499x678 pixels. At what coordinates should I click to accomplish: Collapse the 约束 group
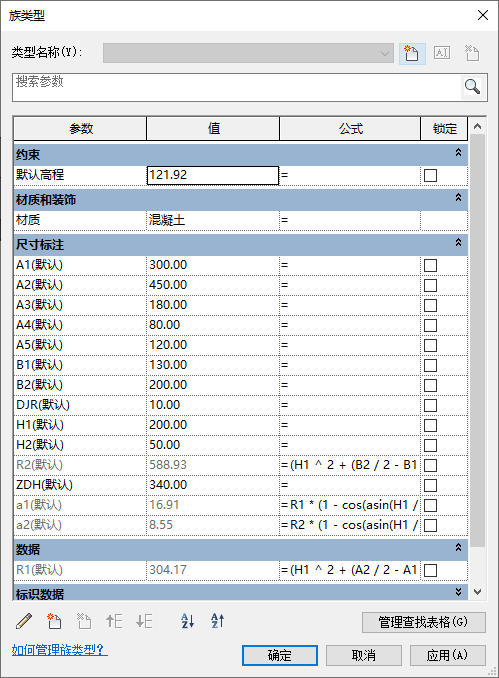[x=458, y=153]
